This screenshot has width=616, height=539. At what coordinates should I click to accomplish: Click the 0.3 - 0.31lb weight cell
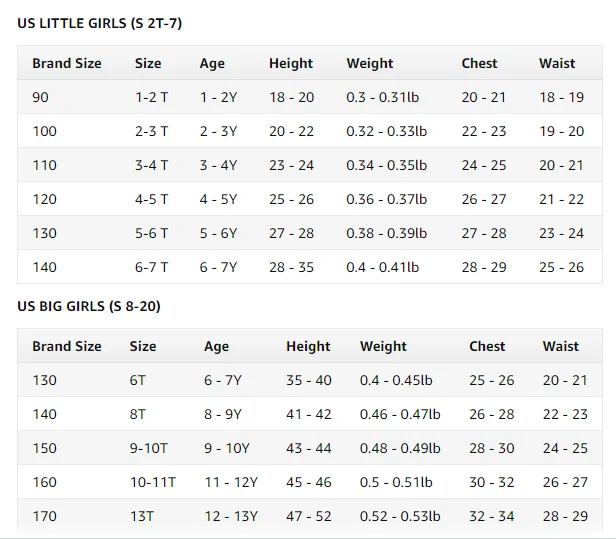pos(386,97)
